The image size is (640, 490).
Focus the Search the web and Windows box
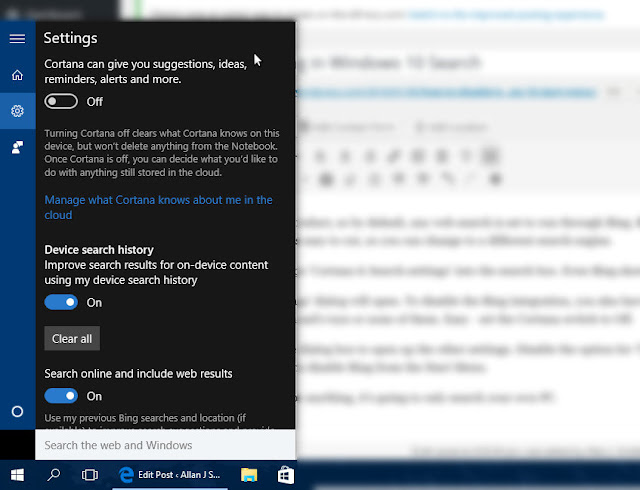click(165, 445)
